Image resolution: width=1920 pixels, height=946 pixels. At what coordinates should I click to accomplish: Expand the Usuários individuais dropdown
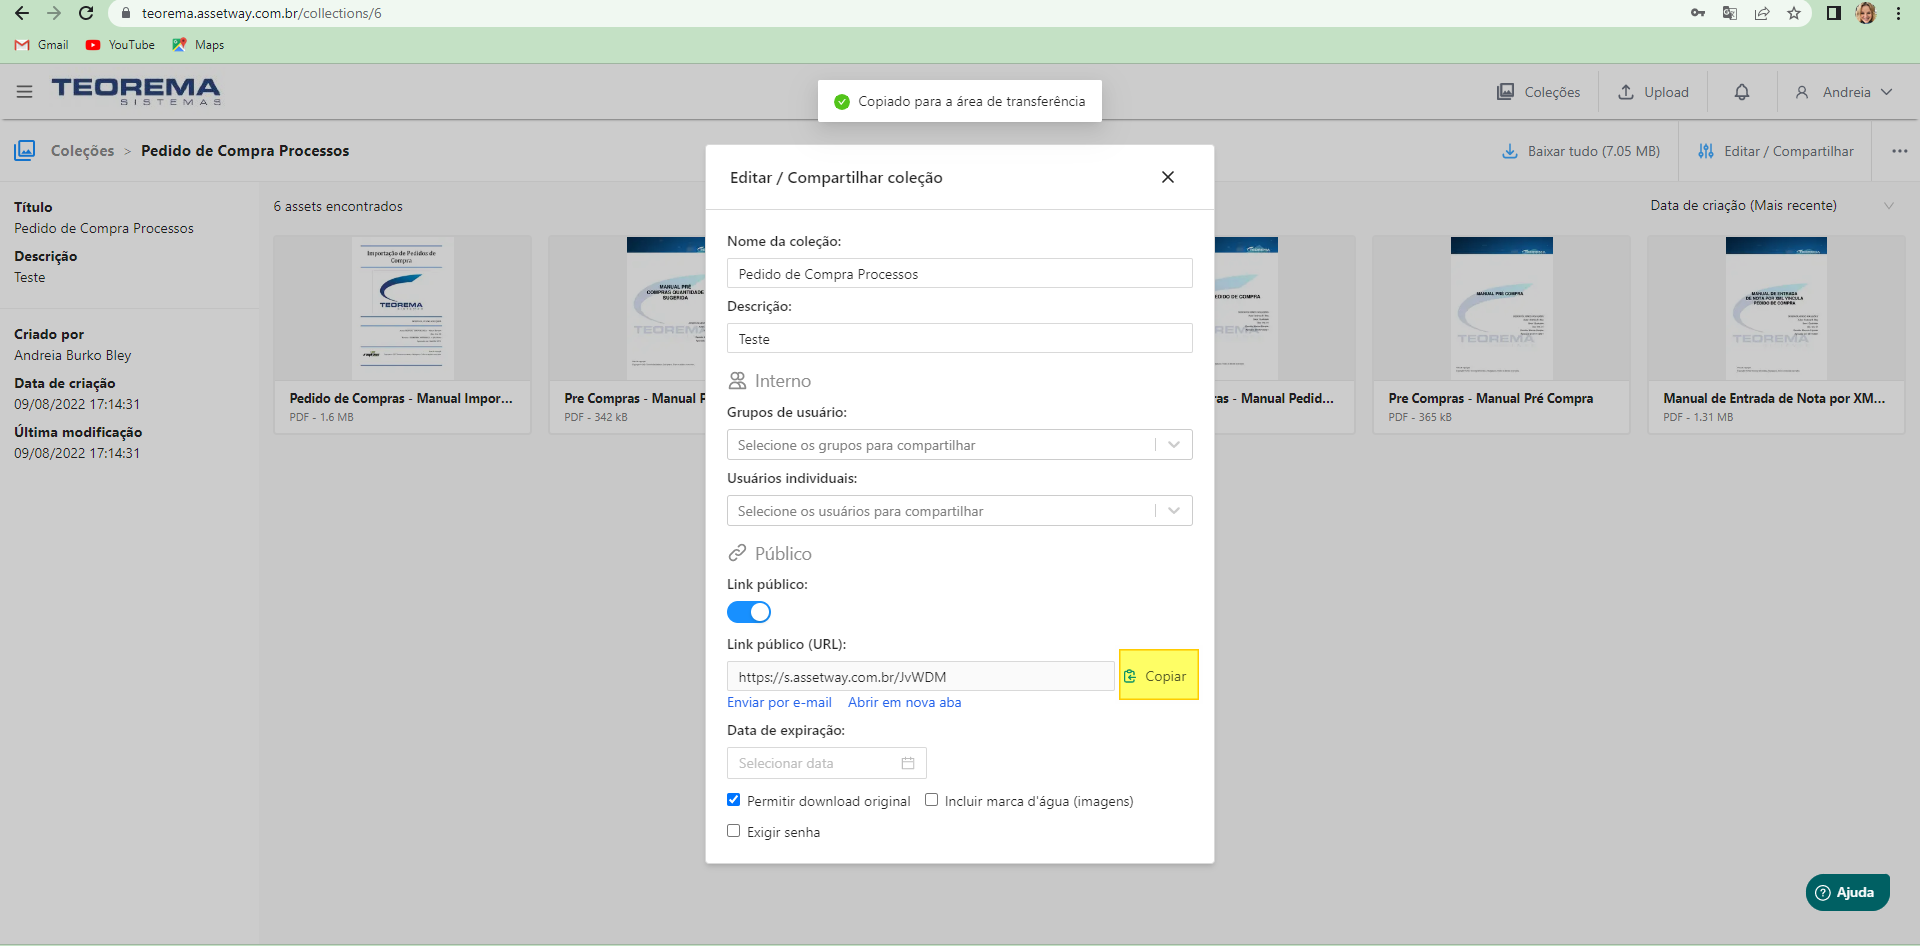(x=960, y=511)
